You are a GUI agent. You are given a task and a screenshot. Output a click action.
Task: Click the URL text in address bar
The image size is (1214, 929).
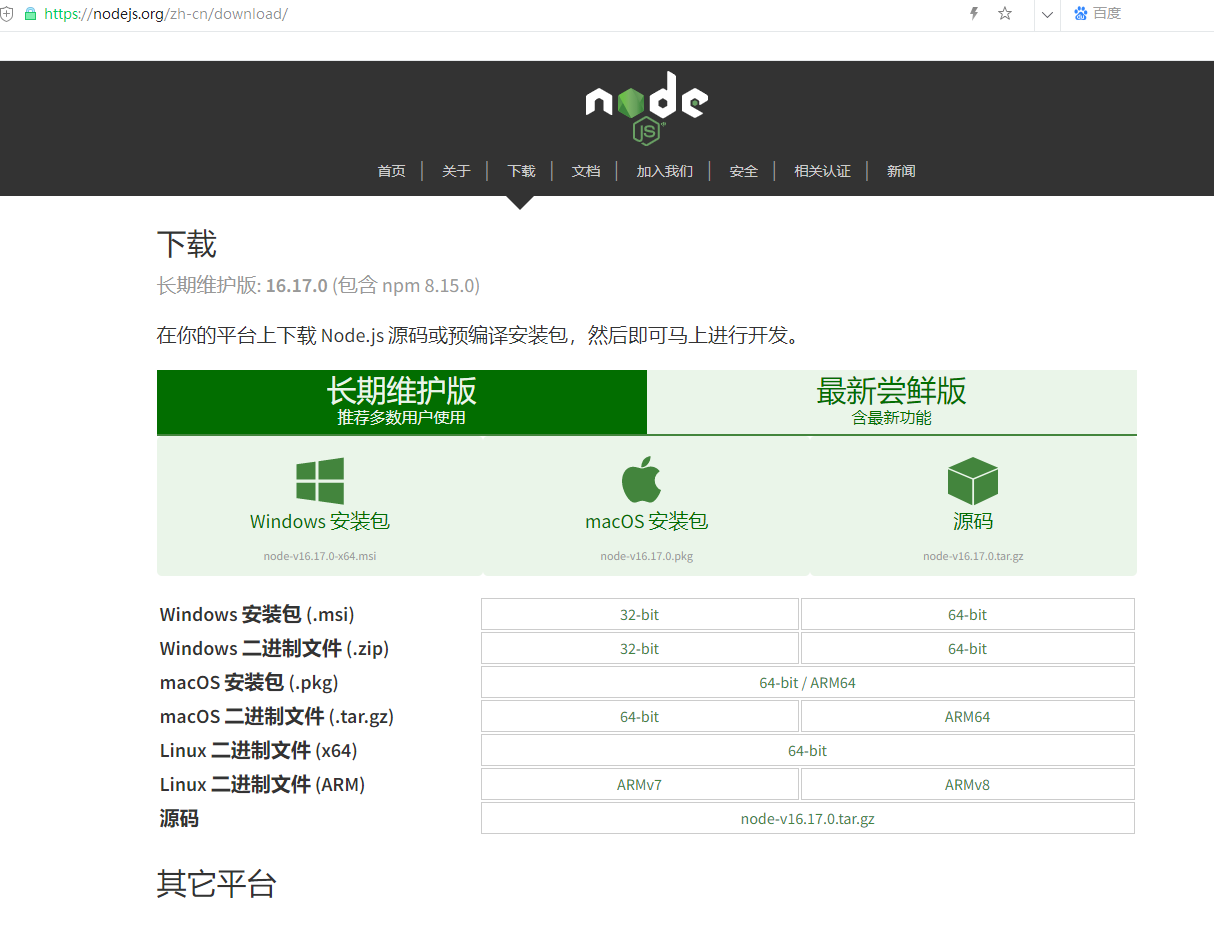click(x=166, y=14)
